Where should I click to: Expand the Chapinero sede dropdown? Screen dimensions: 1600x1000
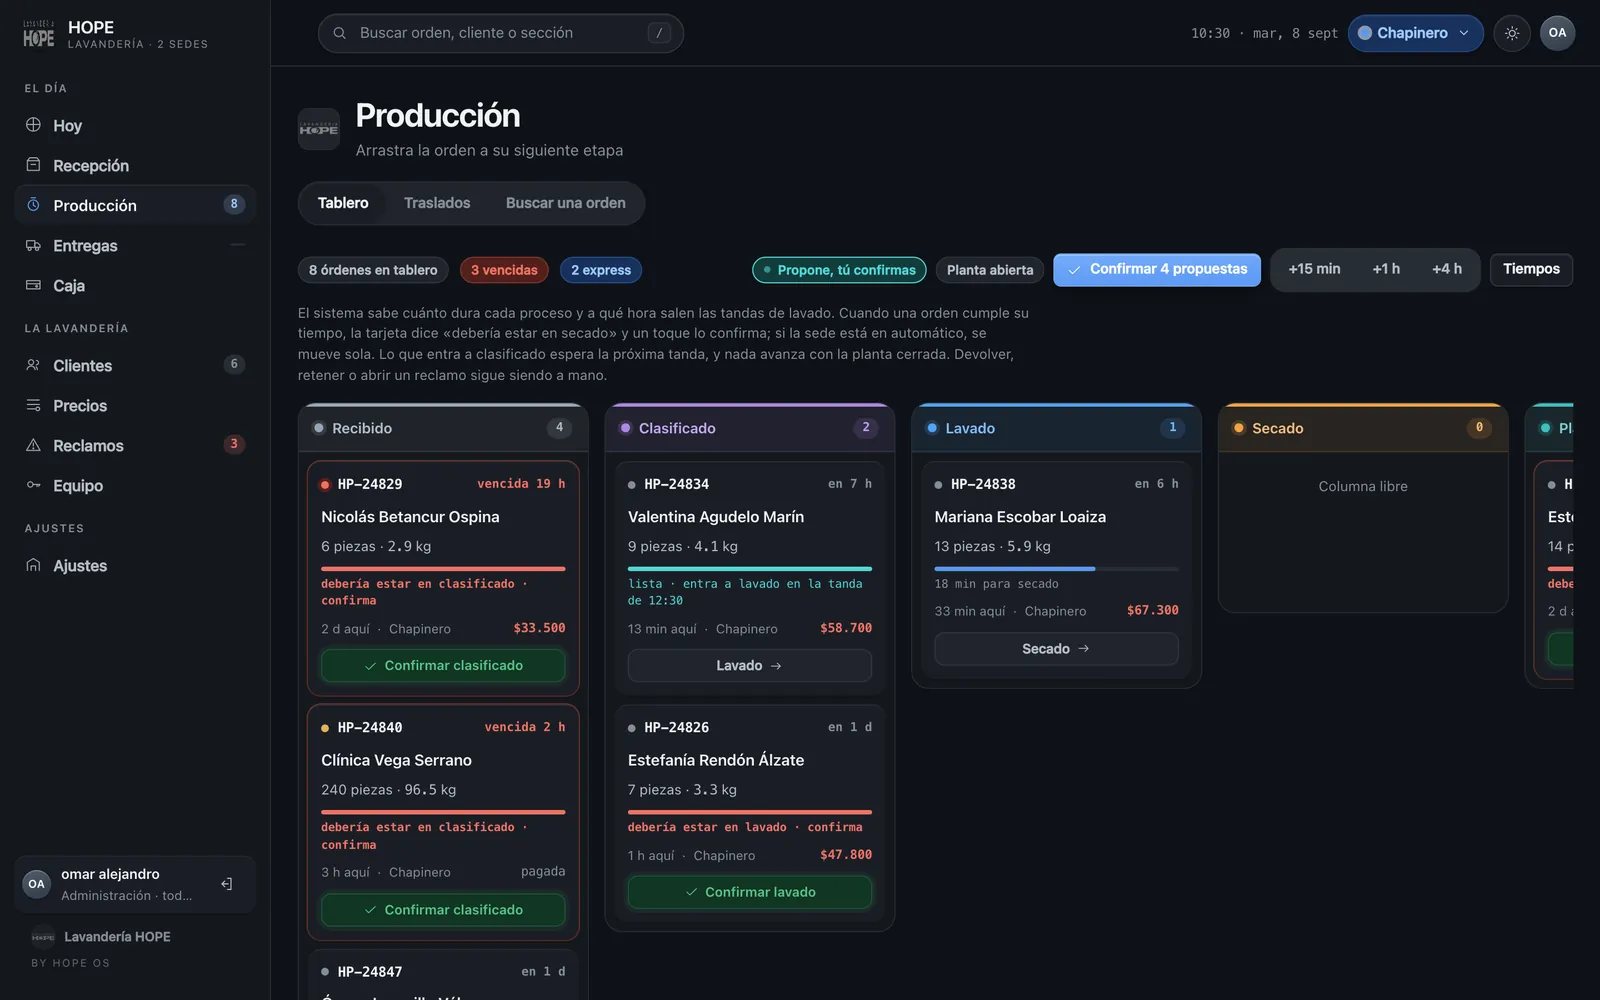[1415, 33]
